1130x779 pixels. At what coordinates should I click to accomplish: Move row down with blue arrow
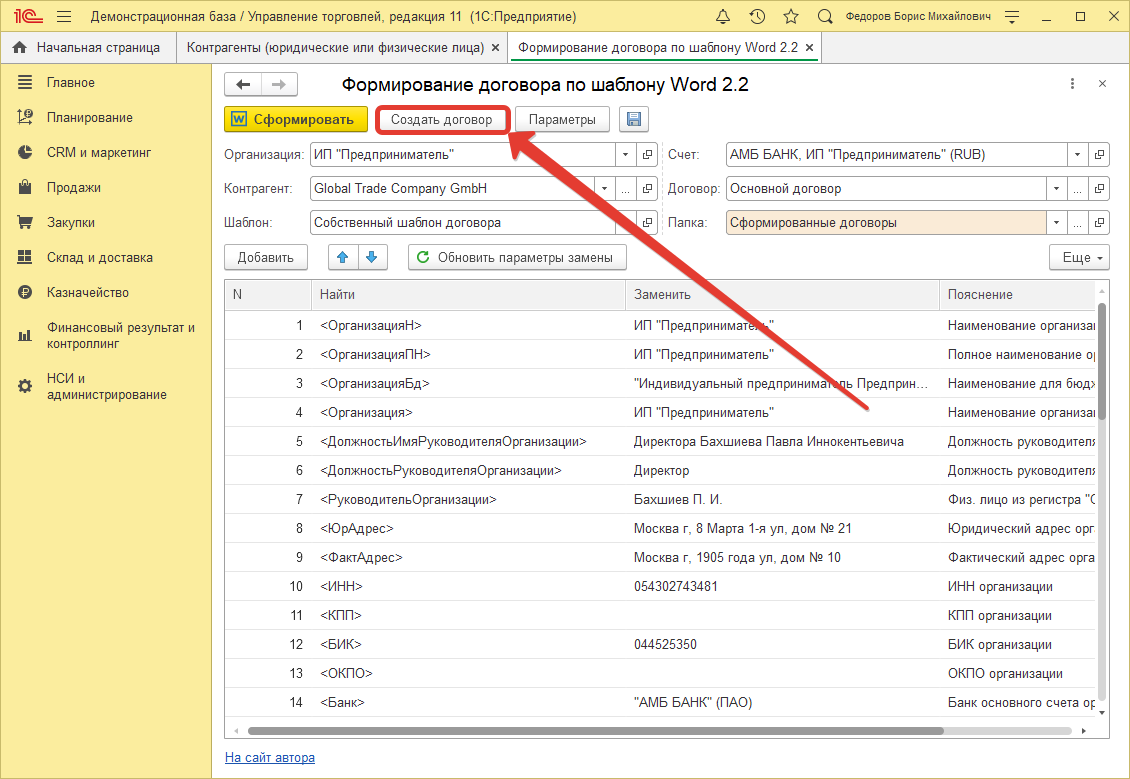pyautogui.click(x=372, y=257)
